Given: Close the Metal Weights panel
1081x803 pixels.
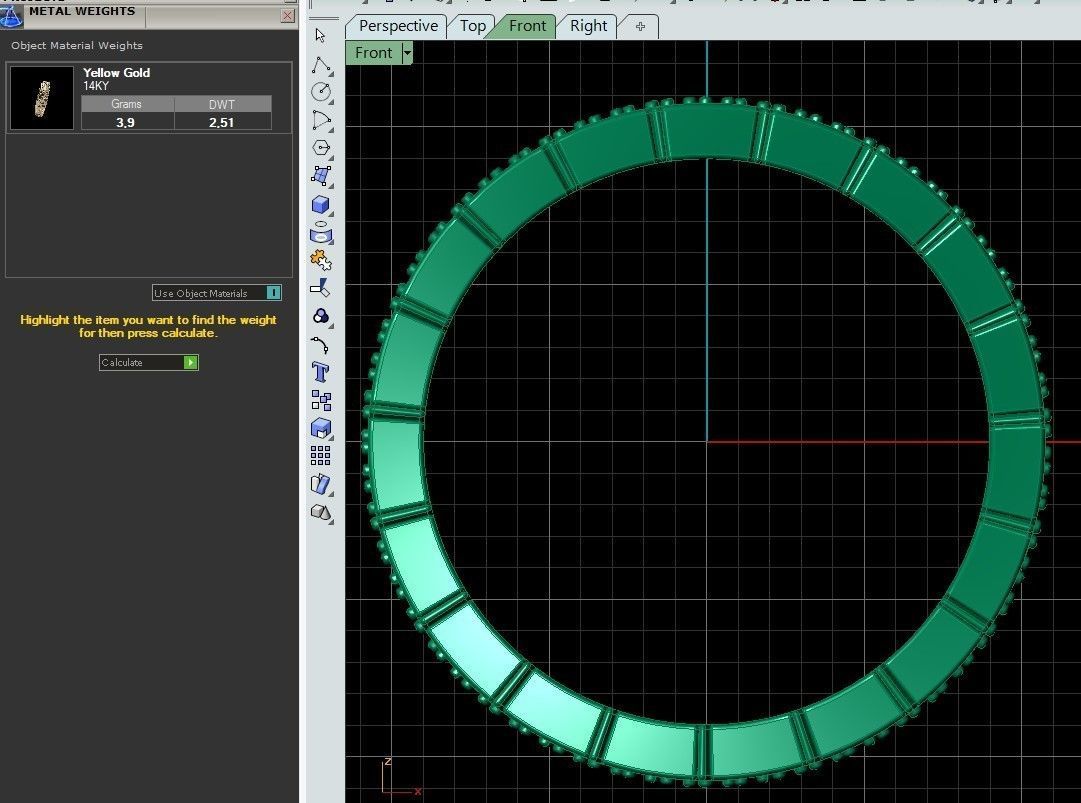Looking at the screenshot, I should [287, 15].
